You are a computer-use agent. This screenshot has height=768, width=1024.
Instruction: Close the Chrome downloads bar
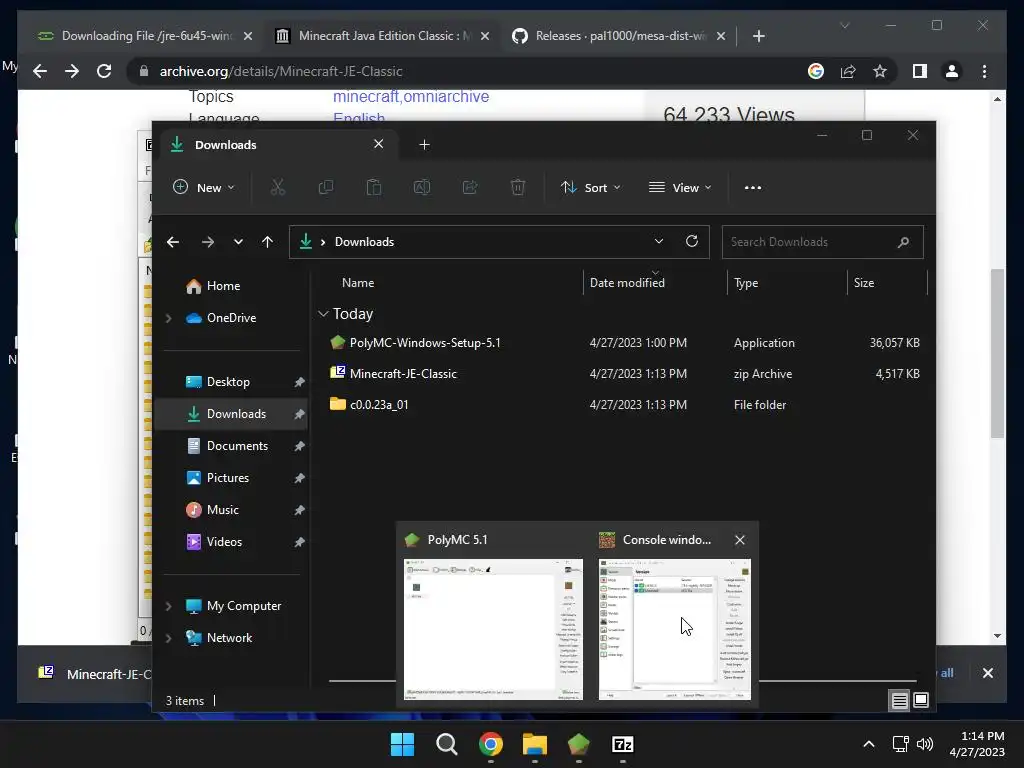click(x=987, y=673)
